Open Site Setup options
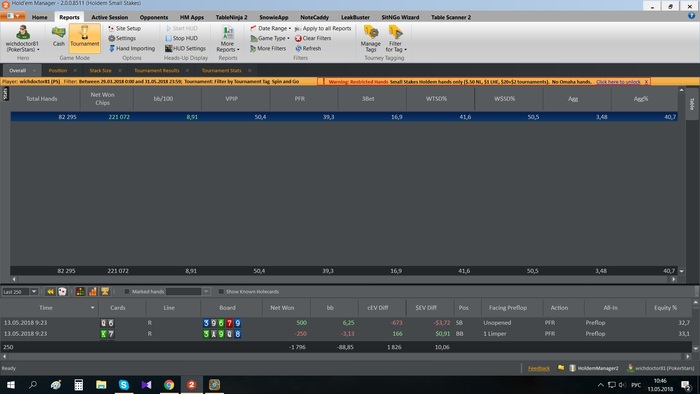This screenshot has width=700, height=394. click(x=125, y=28)
